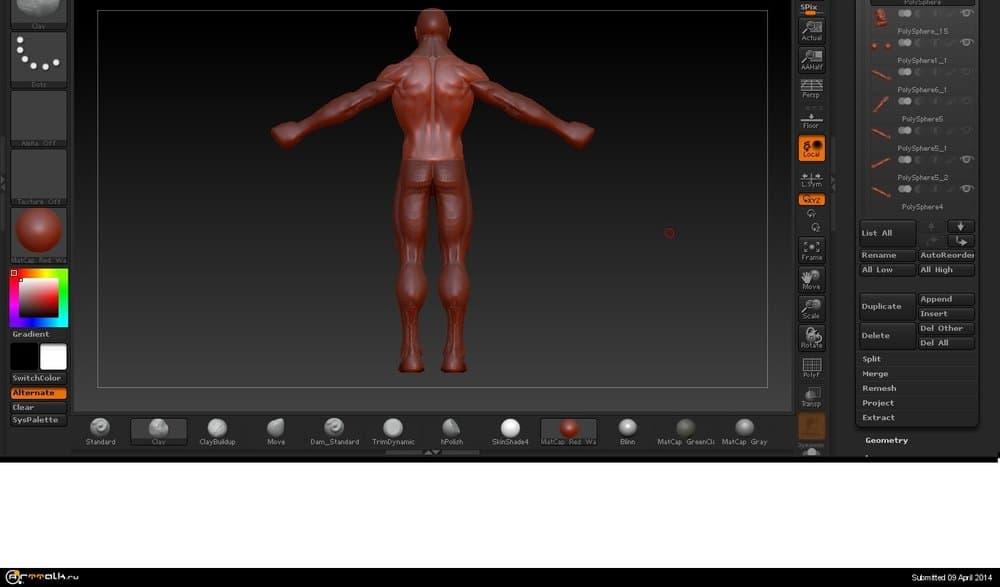
Task: Open the Dots stroke type thumbnail
Action: pyautogui.click(x=39, y=57)
